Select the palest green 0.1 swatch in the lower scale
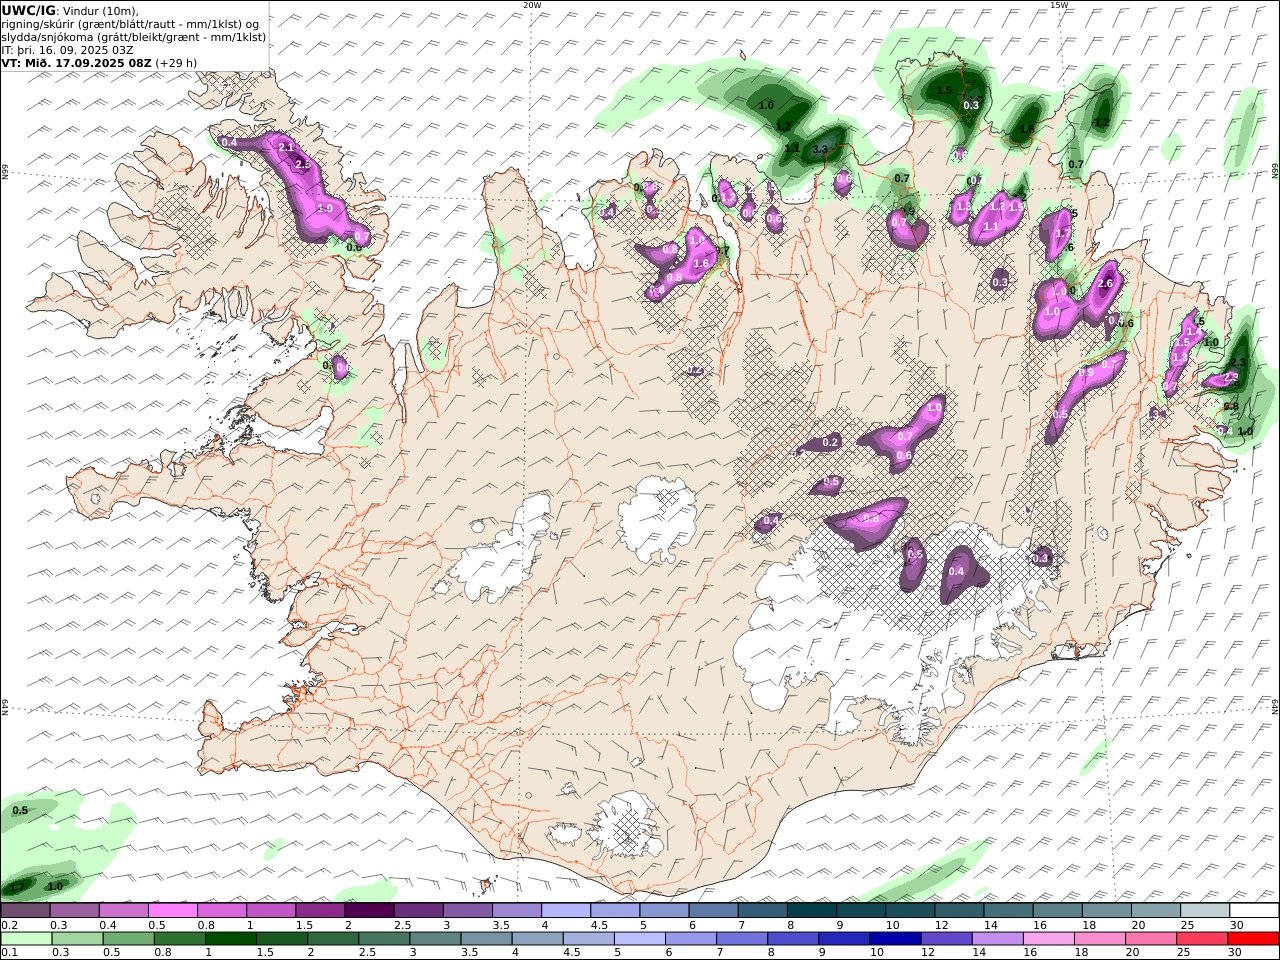 [26, 939]
